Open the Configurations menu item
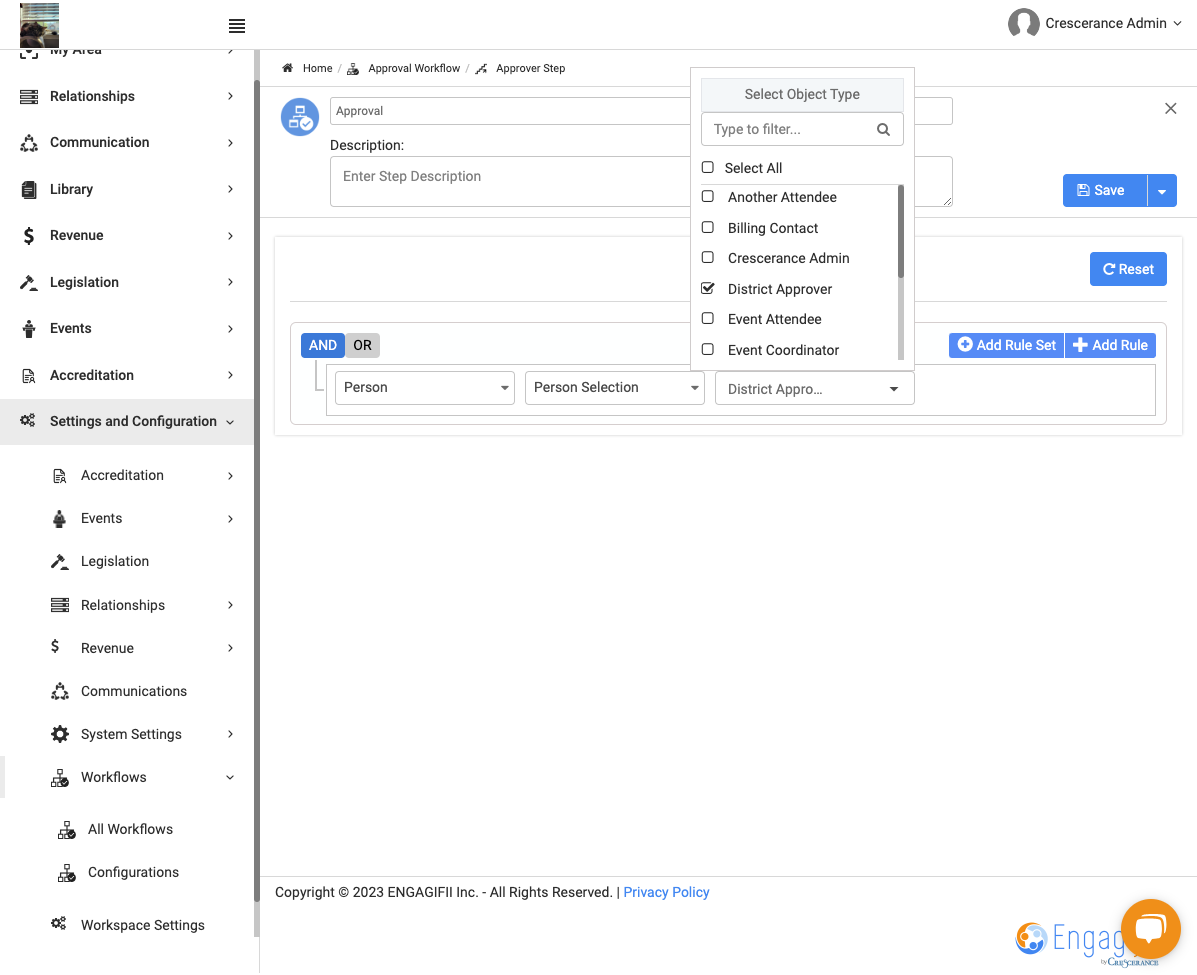 [x=133, y=873]
